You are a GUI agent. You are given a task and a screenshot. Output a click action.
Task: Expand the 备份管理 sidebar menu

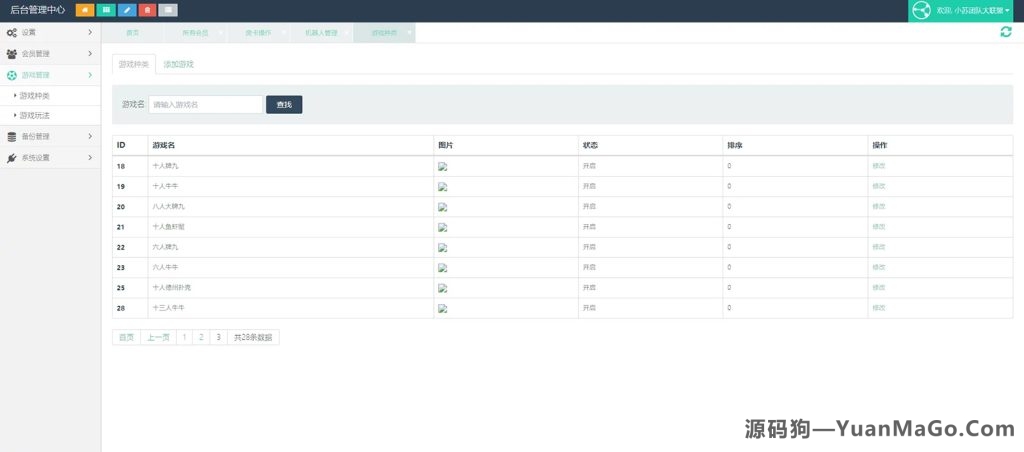(x=50, y=137)
